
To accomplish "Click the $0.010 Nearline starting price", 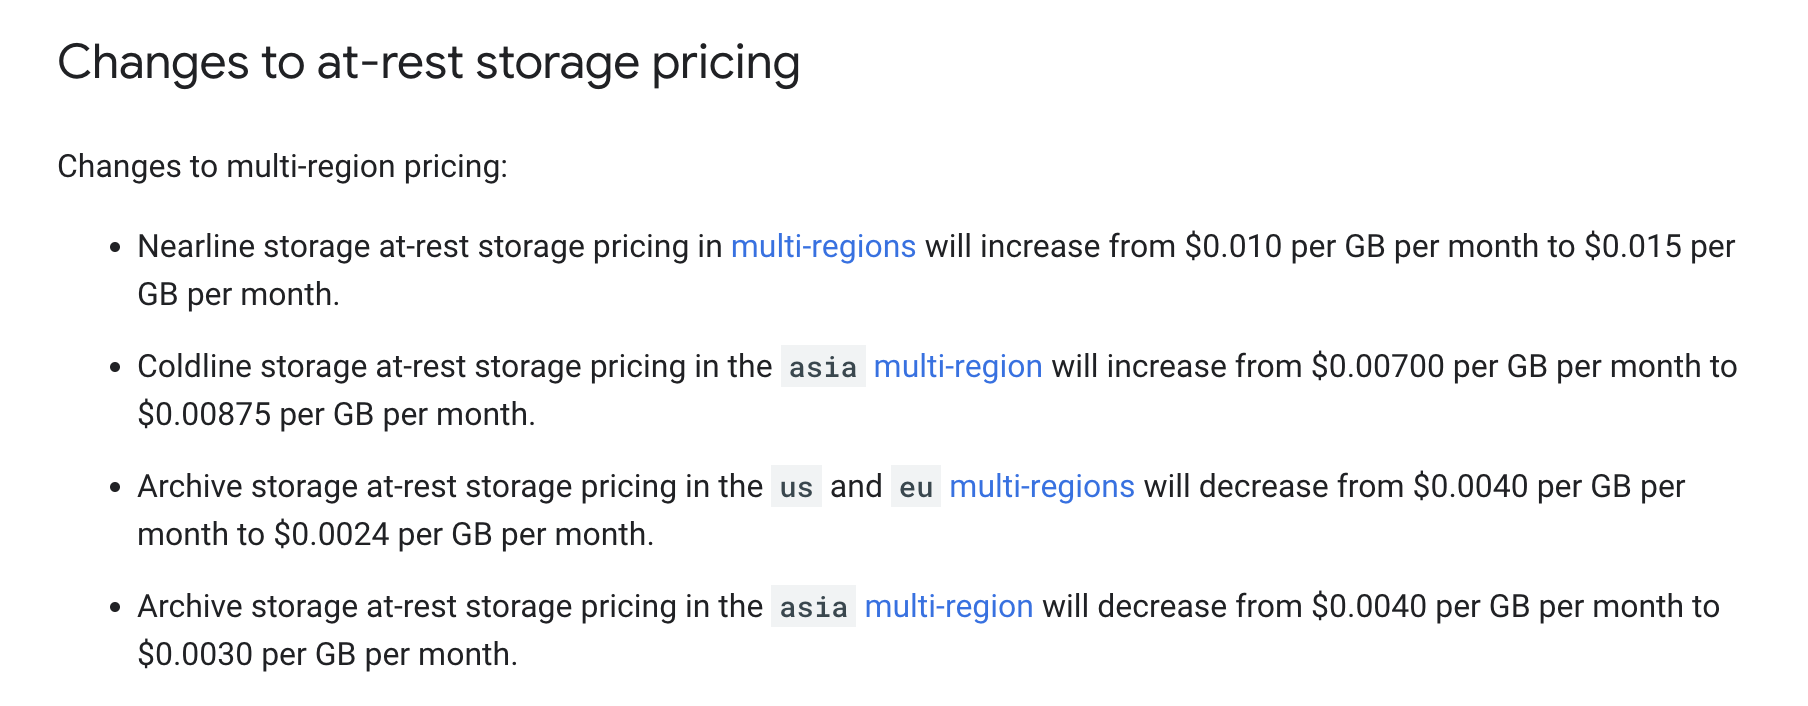I will point(1233,246).
